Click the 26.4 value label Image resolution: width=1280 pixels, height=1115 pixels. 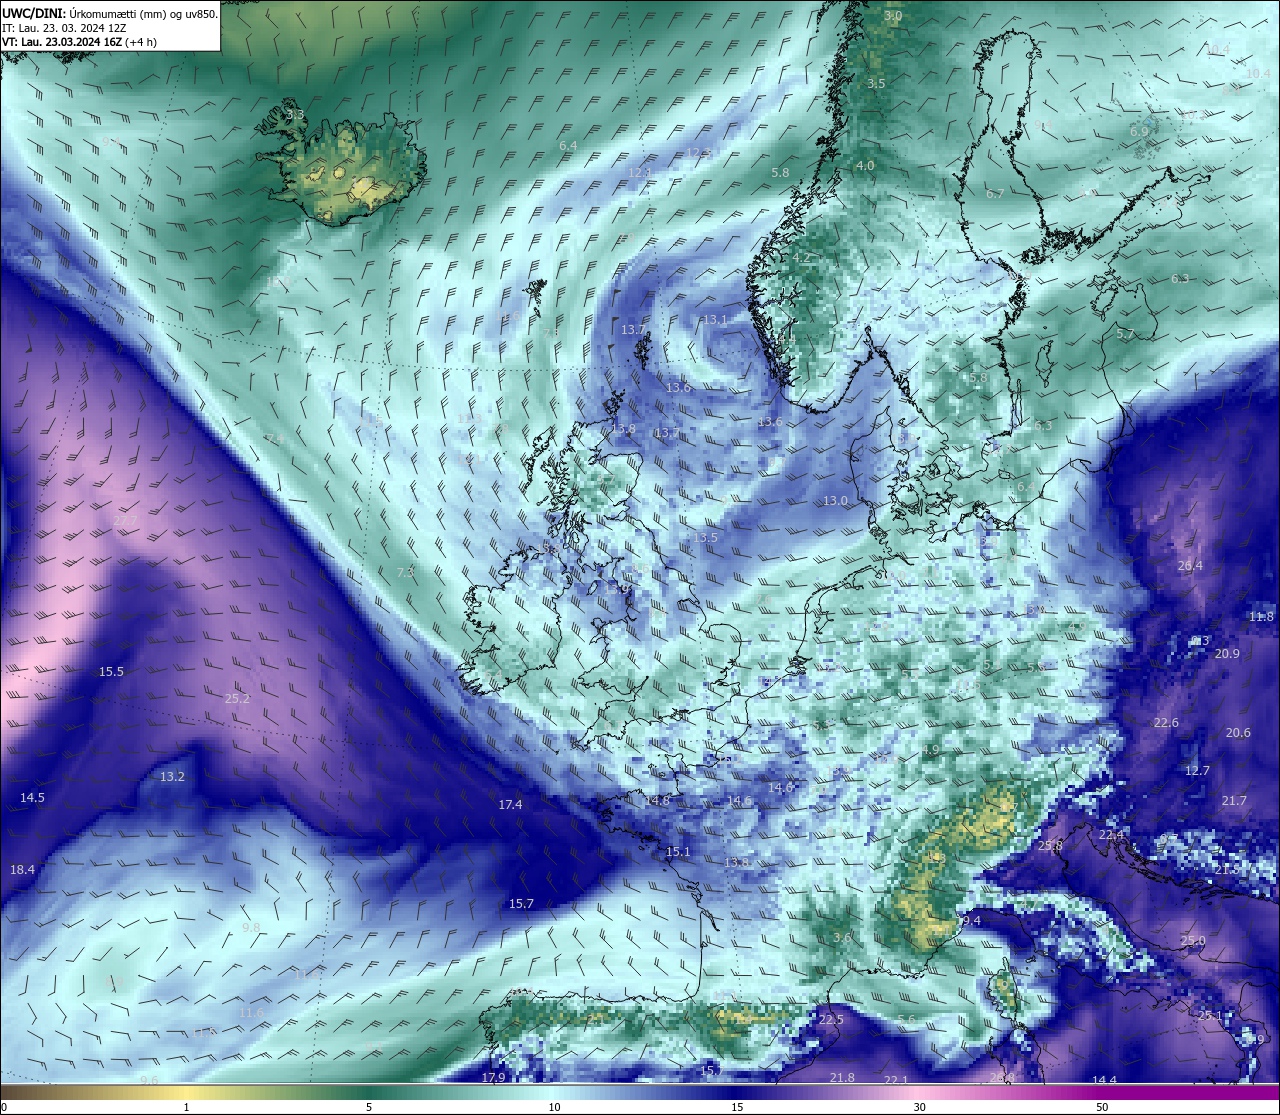1190,565
